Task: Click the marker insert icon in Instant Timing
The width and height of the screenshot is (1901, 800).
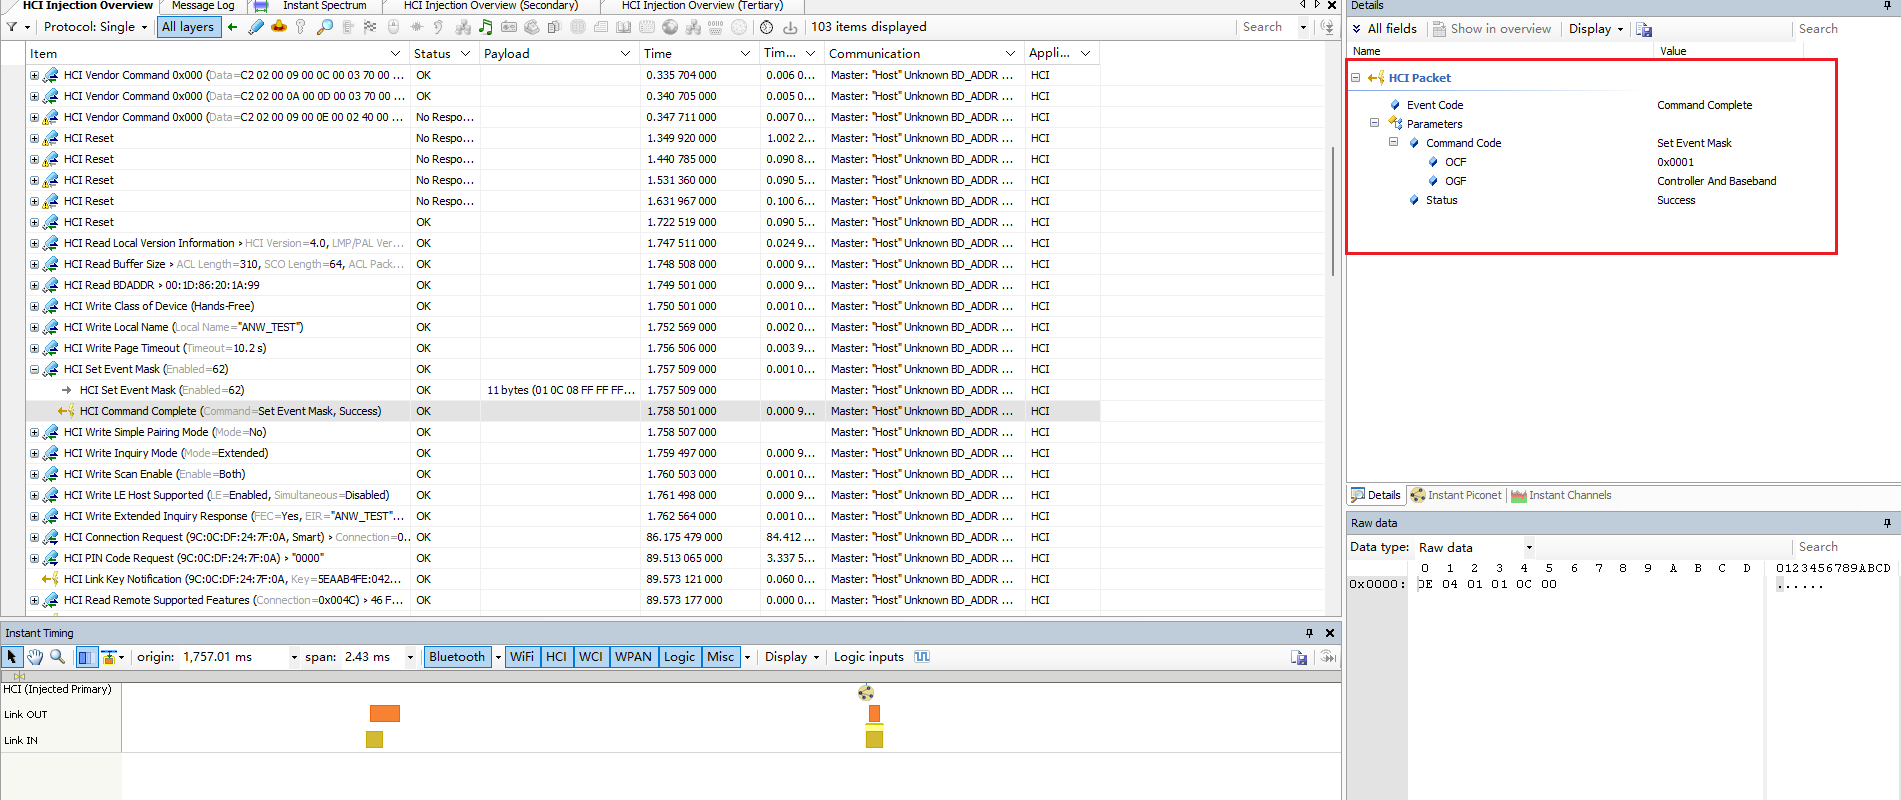Action: click(x=109, y=657)
